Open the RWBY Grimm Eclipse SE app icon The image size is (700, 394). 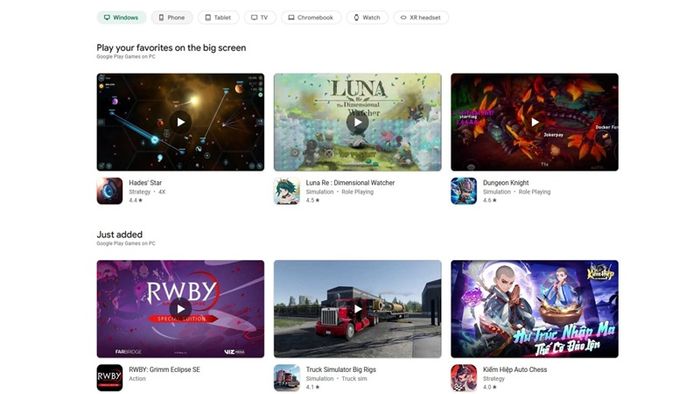tap(109, 377)
